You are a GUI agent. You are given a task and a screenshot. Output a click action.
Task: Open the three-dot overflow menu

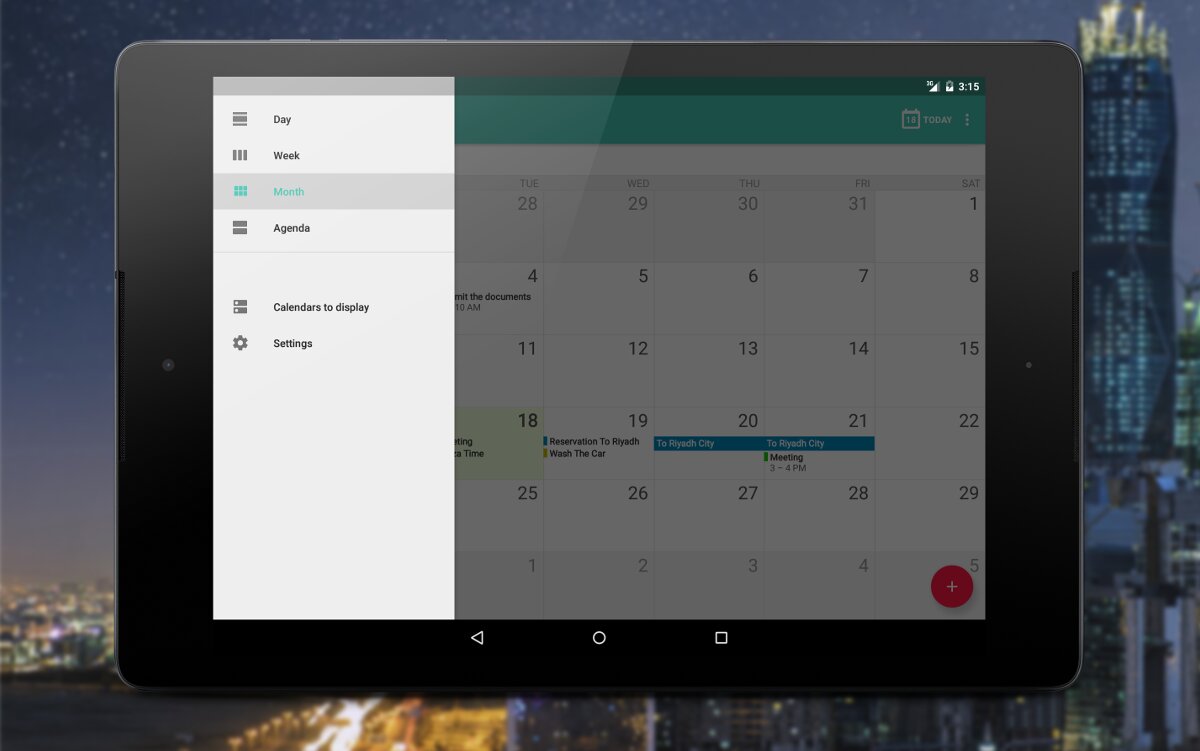tap(967, 119)
